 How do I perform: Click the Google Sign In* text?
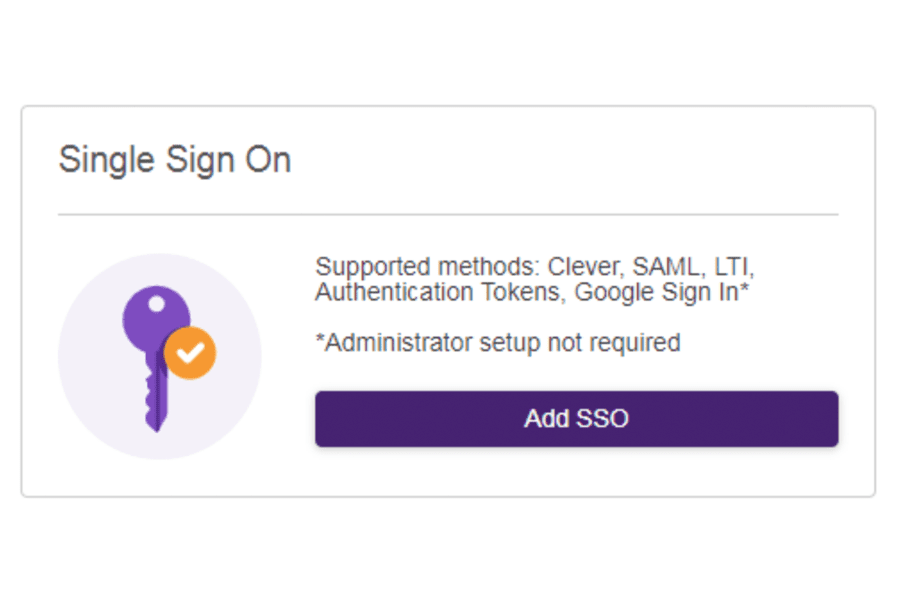click(x=662, y=292)
